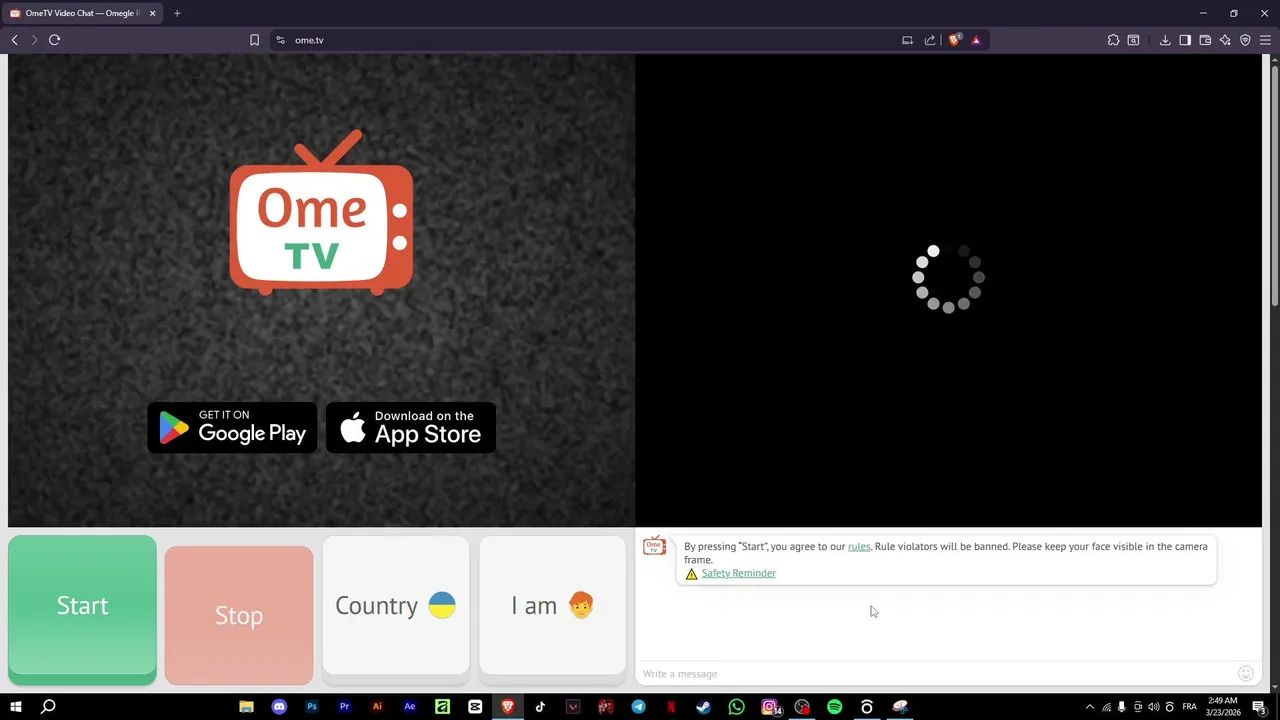Select the OmeTV Video Chat tab
Screen dimensions: 1280x720
82,13
